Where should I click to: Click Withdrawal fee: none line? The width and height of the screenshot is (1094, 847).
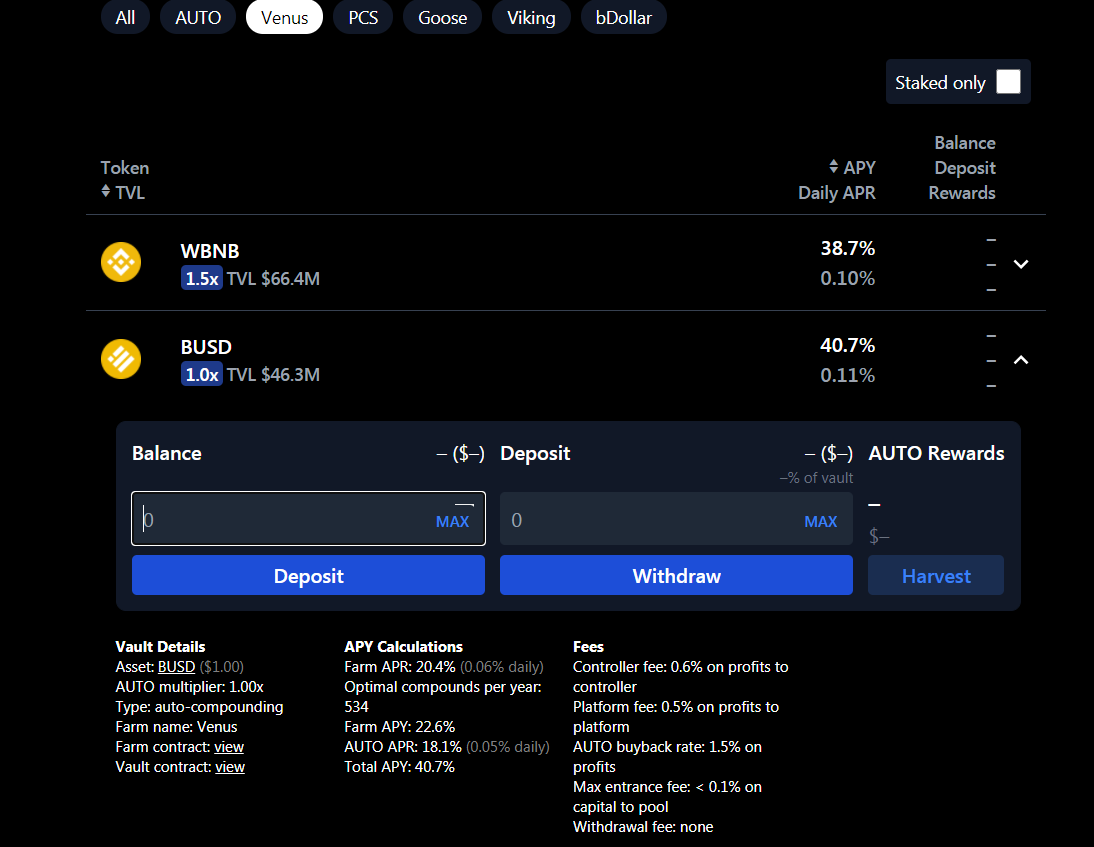(643, 827)
